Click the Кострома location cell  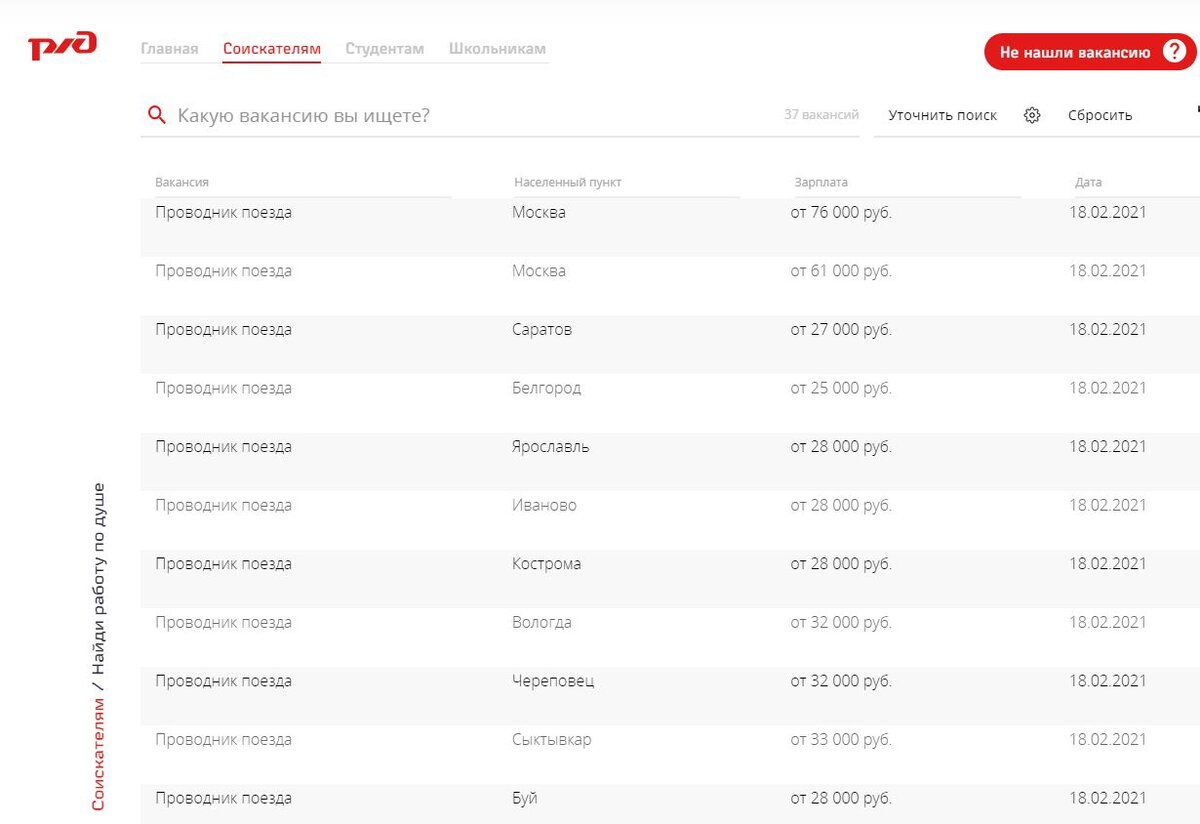click(x=546, y=564)
